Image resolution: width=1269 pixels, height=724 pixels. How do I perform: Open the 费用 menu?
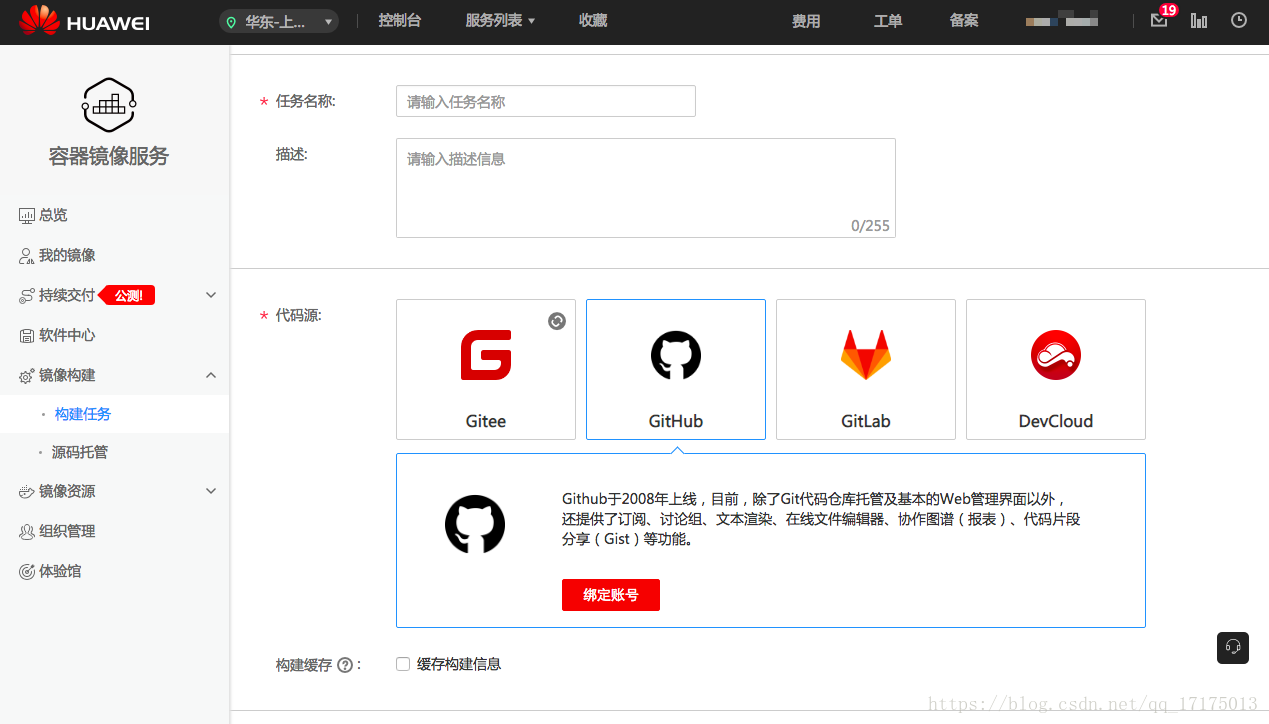pyautogui.click(x=806, y=21)
